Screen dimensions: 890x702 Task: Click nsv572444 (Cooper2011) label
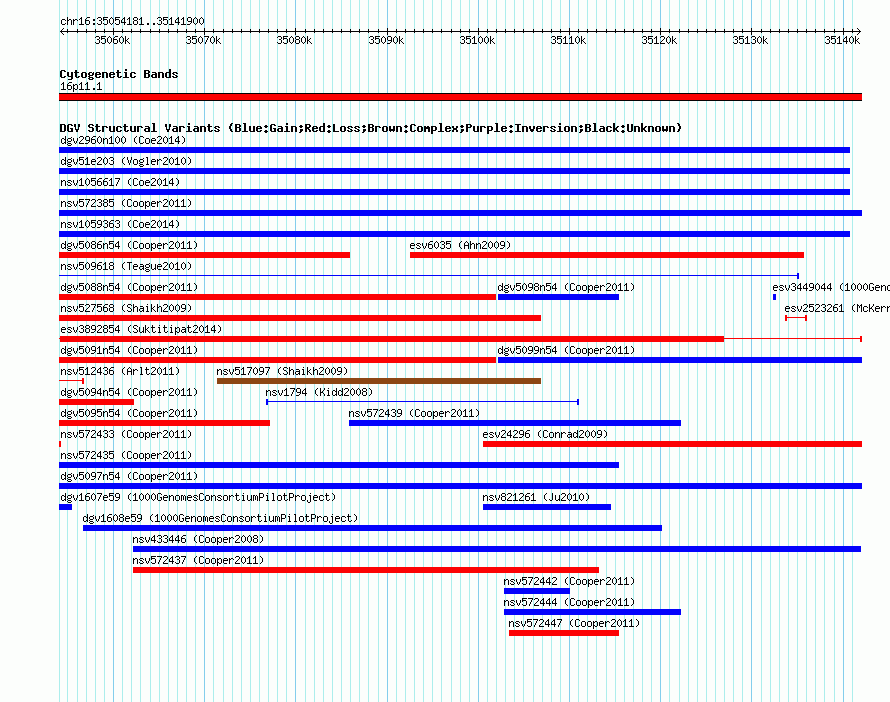tap(569, 602)
